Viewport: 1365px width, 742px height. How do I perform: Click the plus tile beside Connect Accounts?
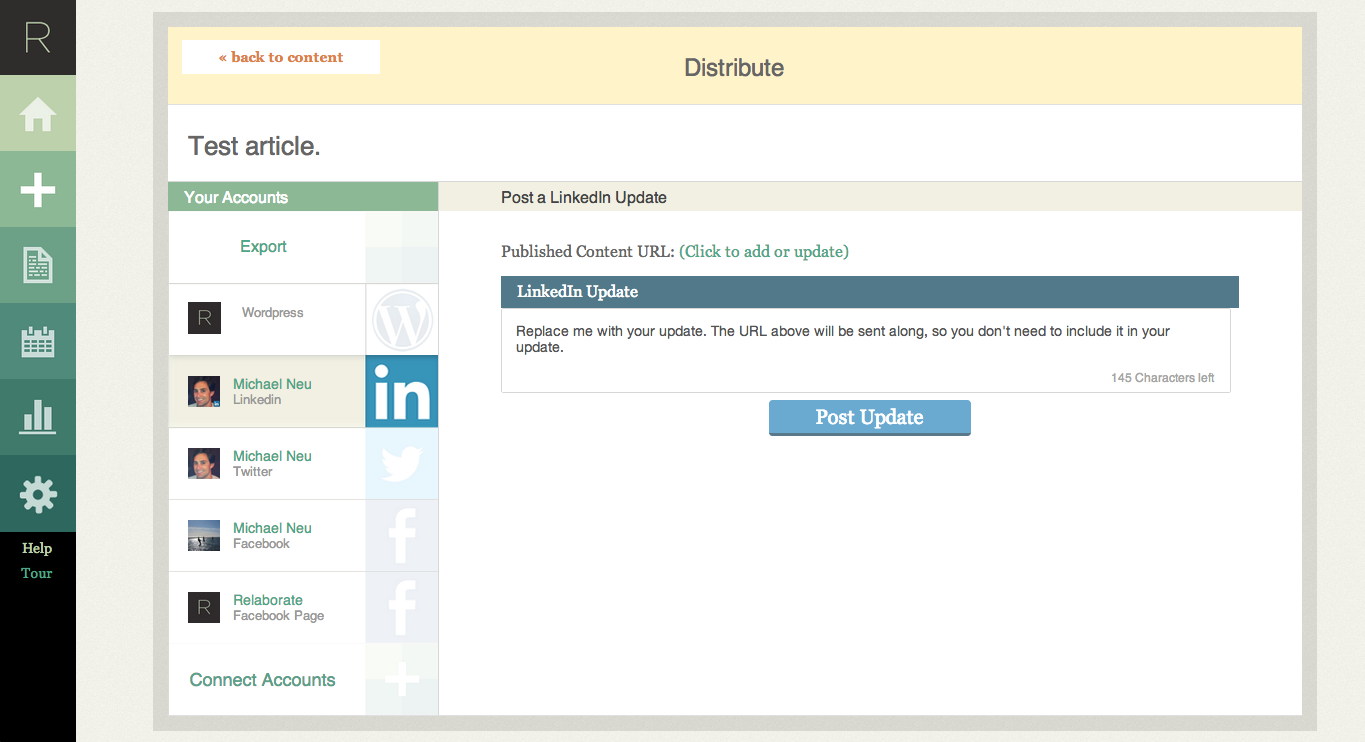[402, 680]
